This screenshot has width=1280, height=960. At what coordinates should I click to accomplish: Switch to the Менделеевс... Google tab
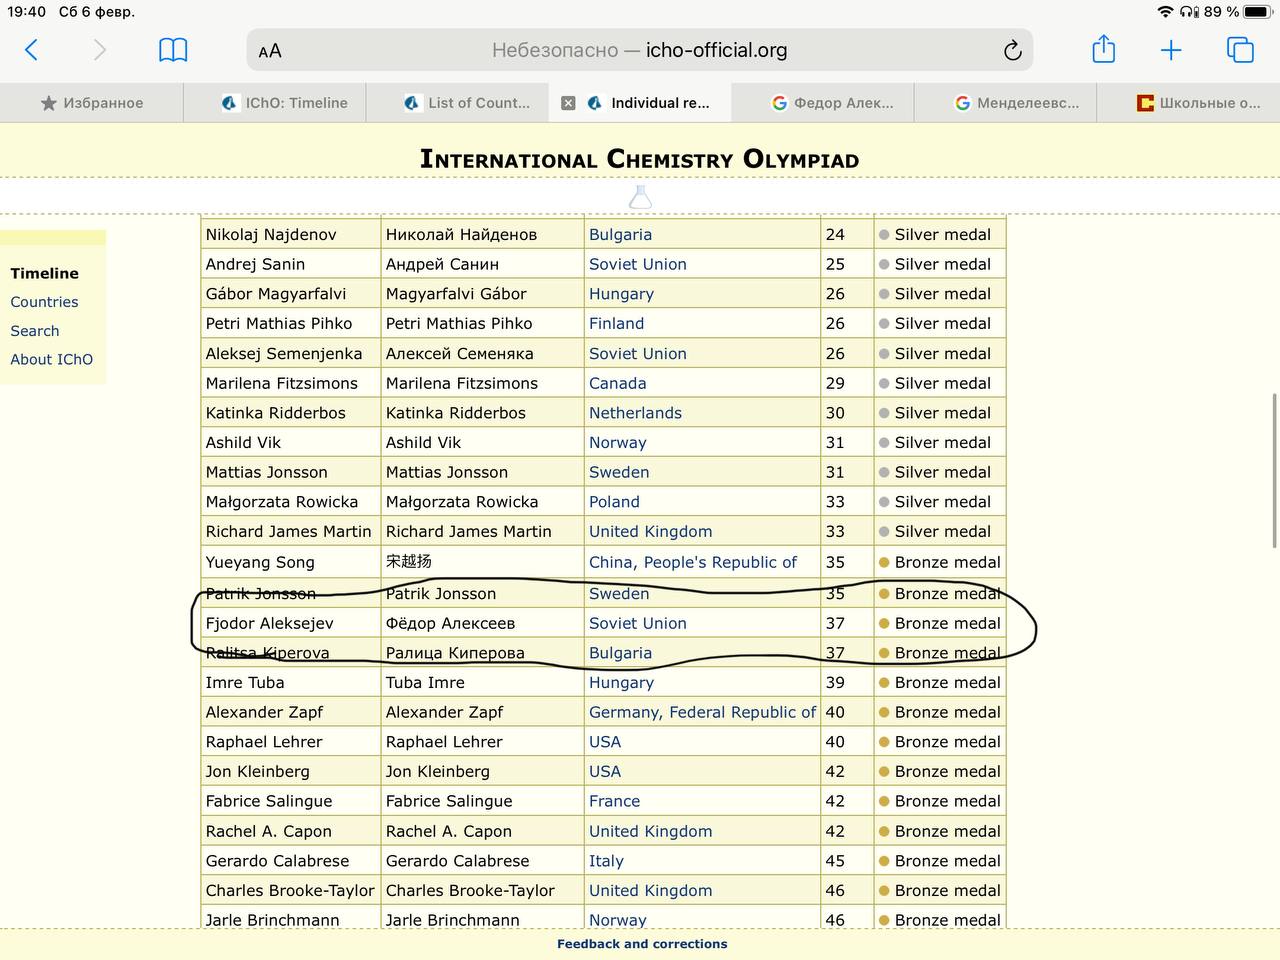click(x=1016, y=103)
